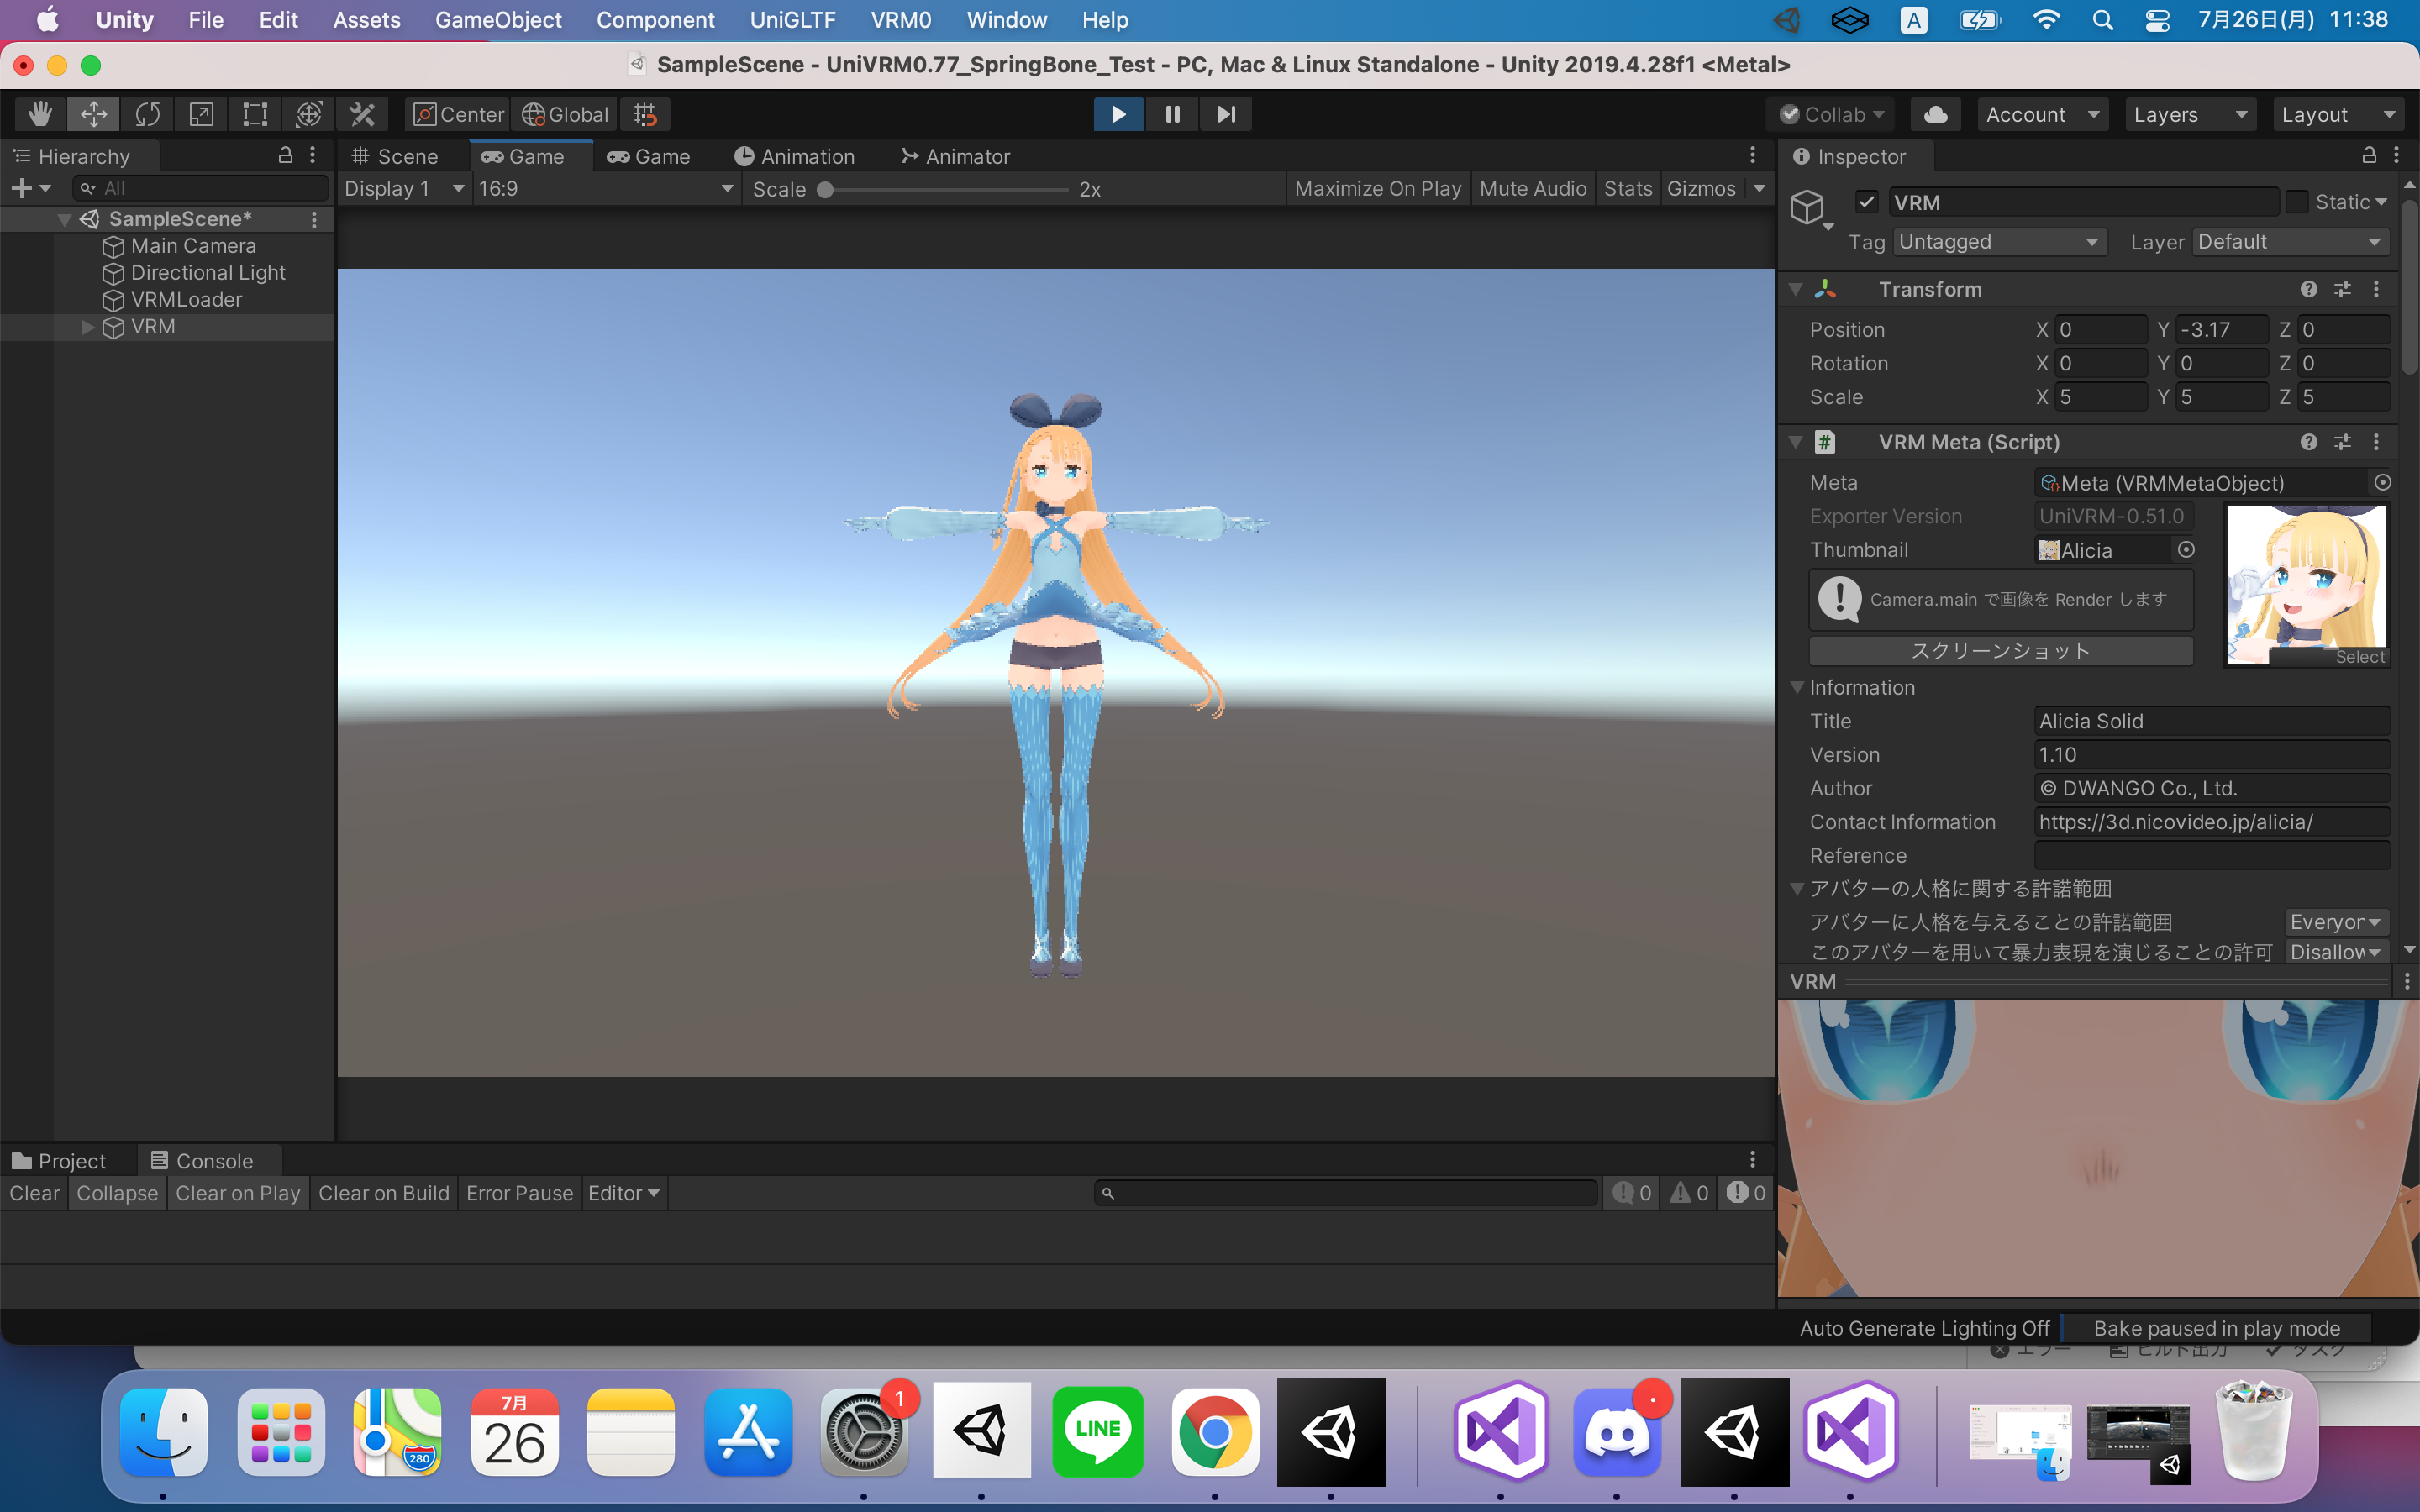The image size is (2420, 1512).
Task: Click the Clear console button
Action: (x=34, y=1193)
